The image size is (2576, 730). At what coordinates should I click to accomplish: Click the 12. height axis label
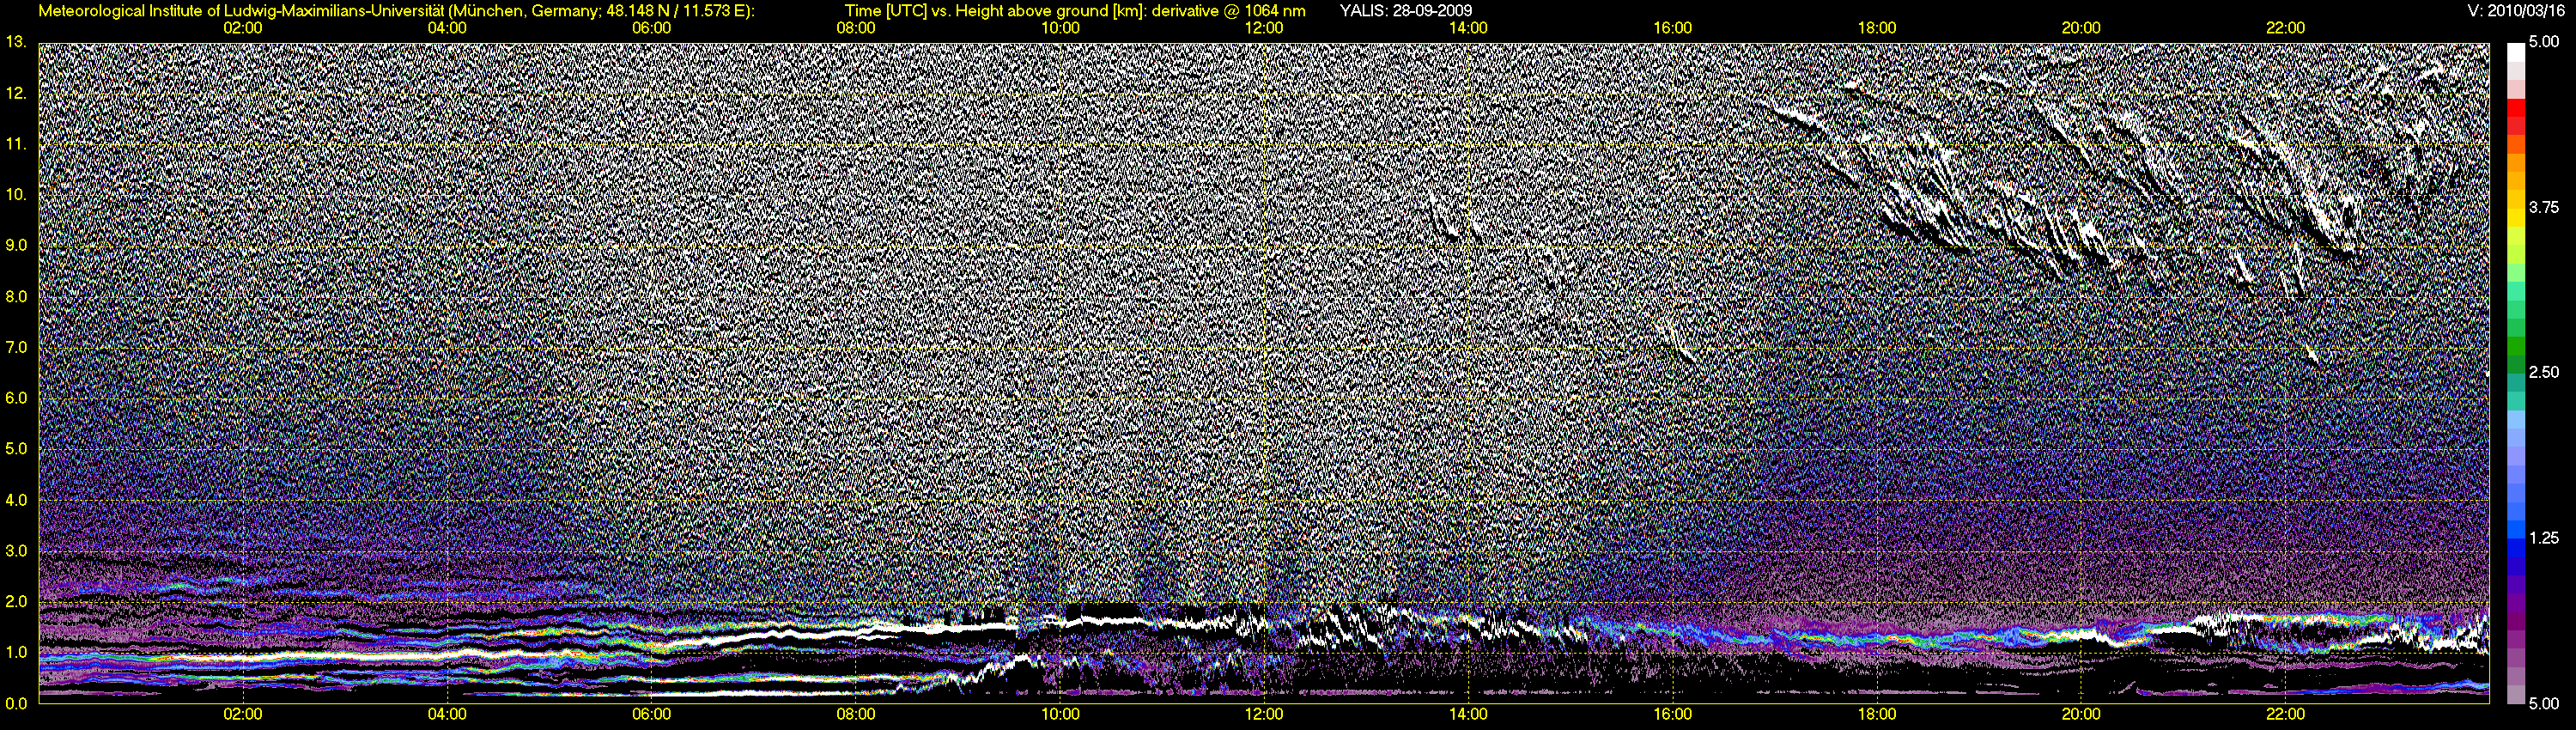click(x=16, y=93)
